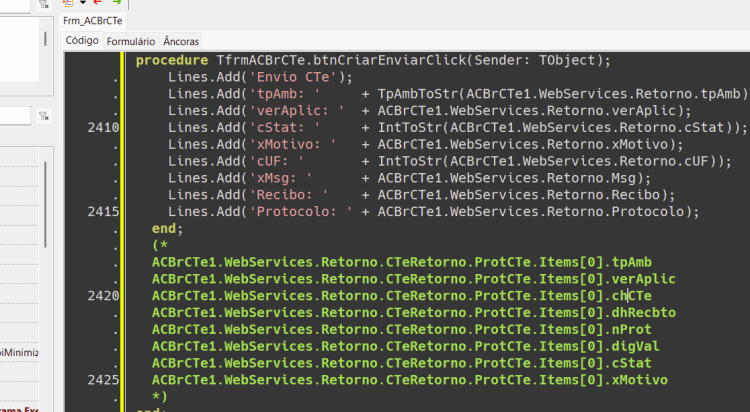The height and width of the screenshot is (412, 750).
Task: Click the commented line ending in .nProt
Action: [402, 329]
